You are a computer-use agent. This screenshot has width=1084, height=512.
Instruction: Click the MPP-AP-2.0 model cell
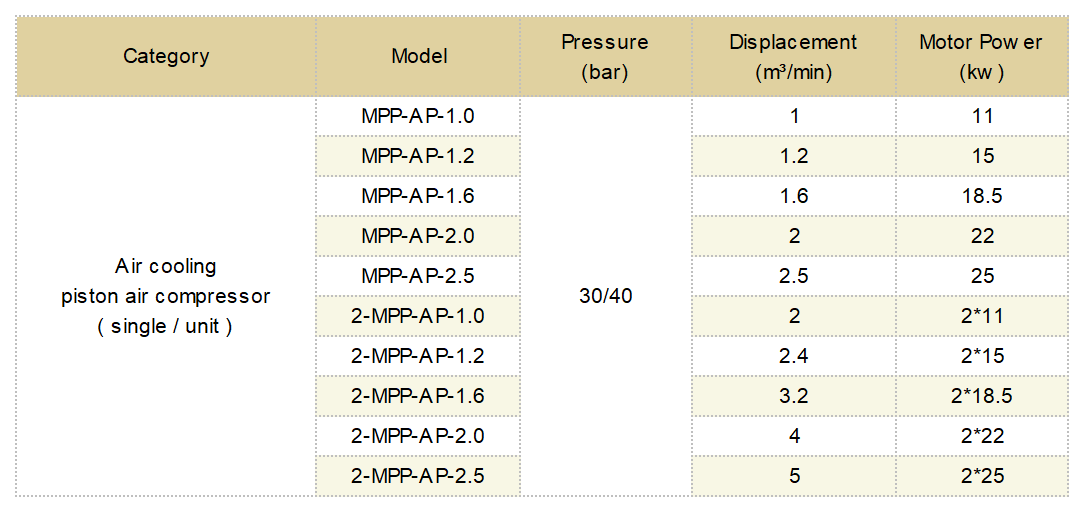tap(418, 236)
